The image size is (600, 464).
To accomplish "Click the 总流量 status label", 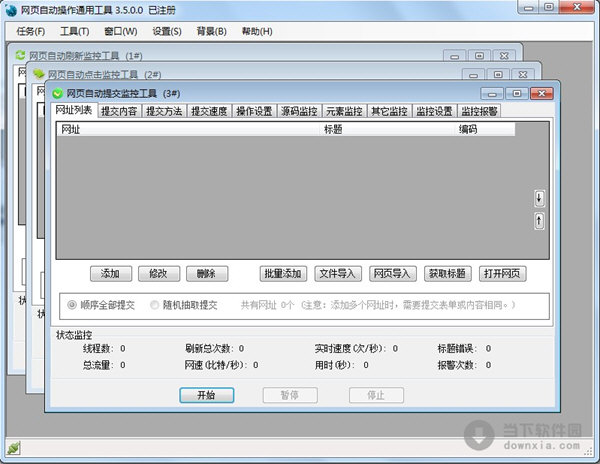I will click(98, 365).
